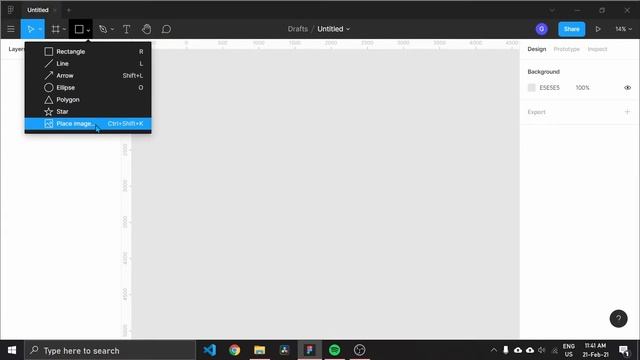The height and width of the screenshot is (360, 640).
Task: Select the Frame tool
Action: (56, 29)
